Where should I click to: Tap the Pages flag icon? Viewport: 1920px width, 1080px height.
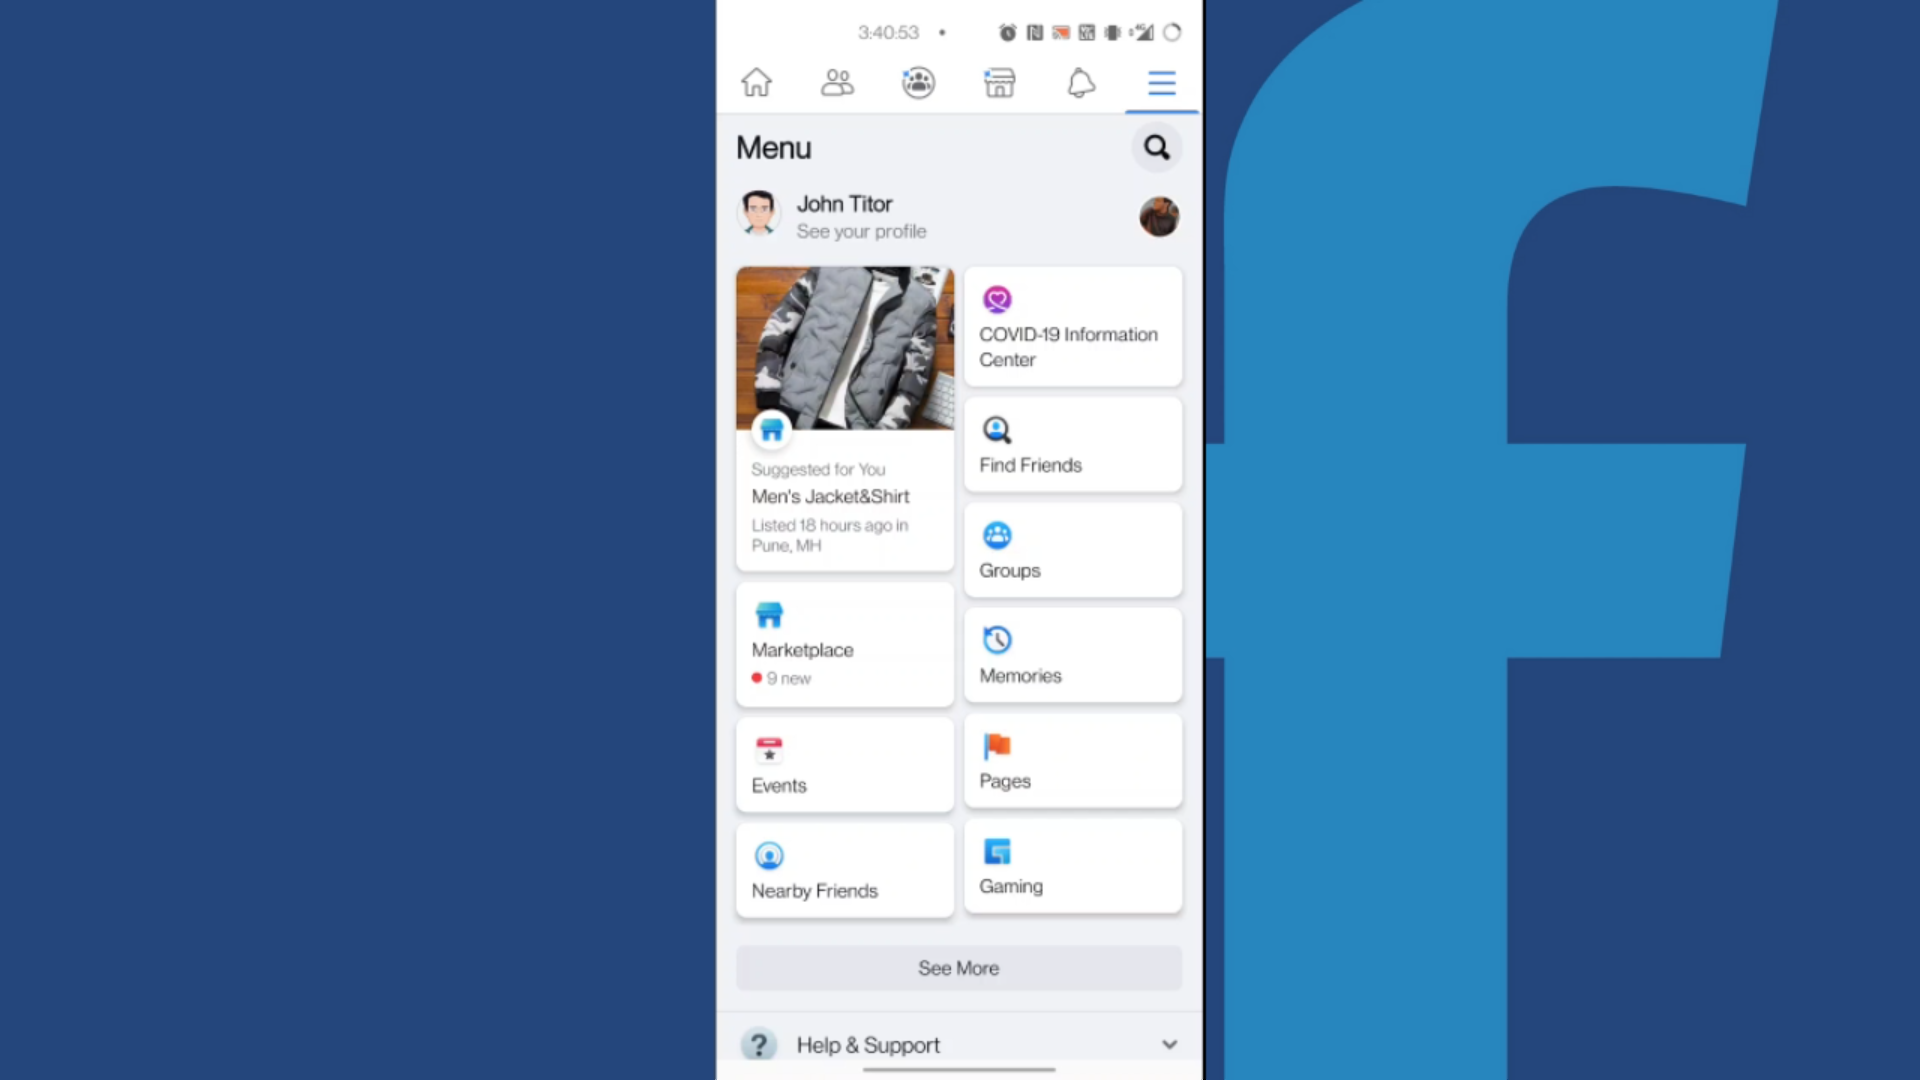(997, 744)
